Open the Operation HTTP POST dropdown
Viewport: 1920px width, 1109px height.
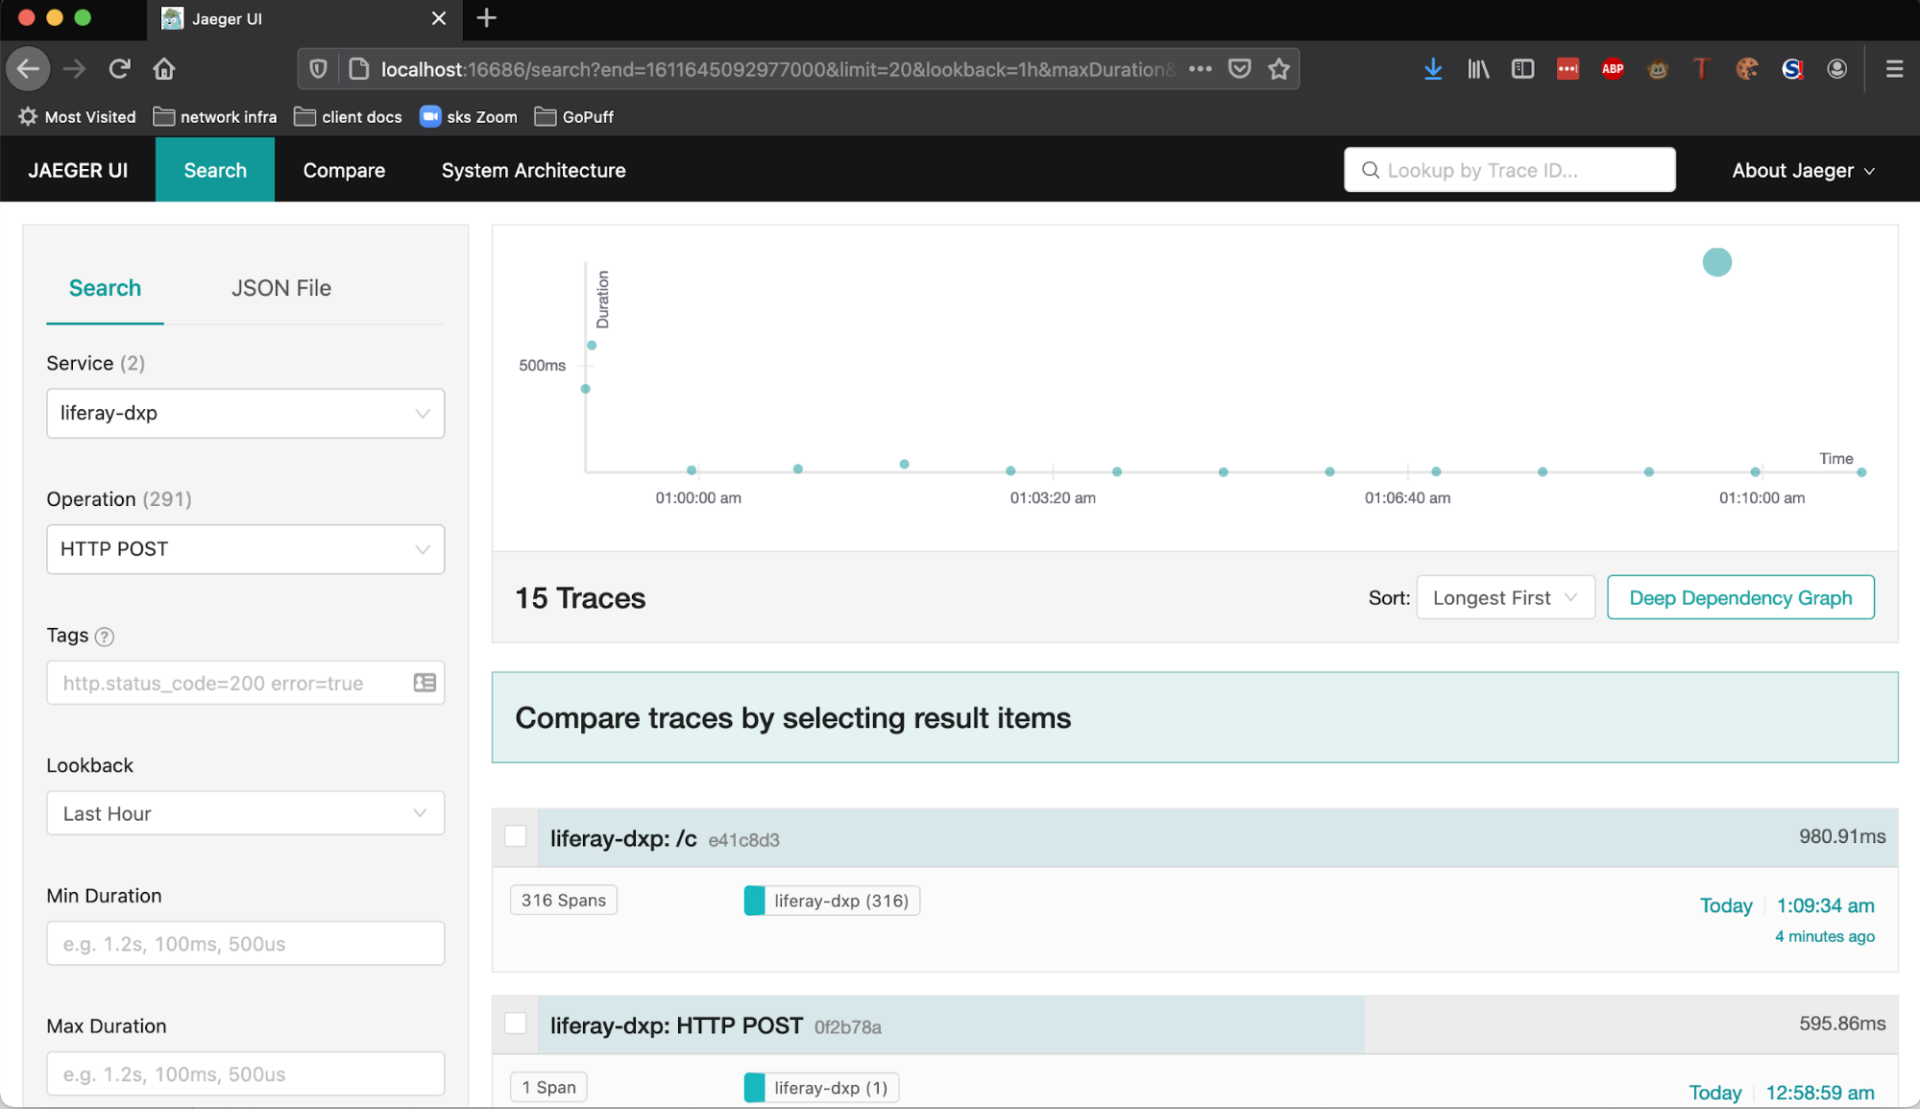(245, 549)
